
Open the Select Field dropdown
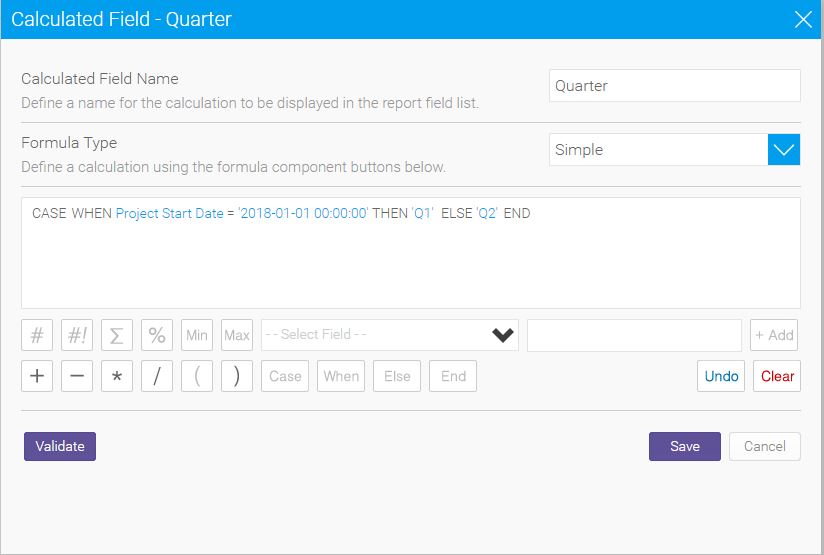pyautogui.click(x=389, y=335)
